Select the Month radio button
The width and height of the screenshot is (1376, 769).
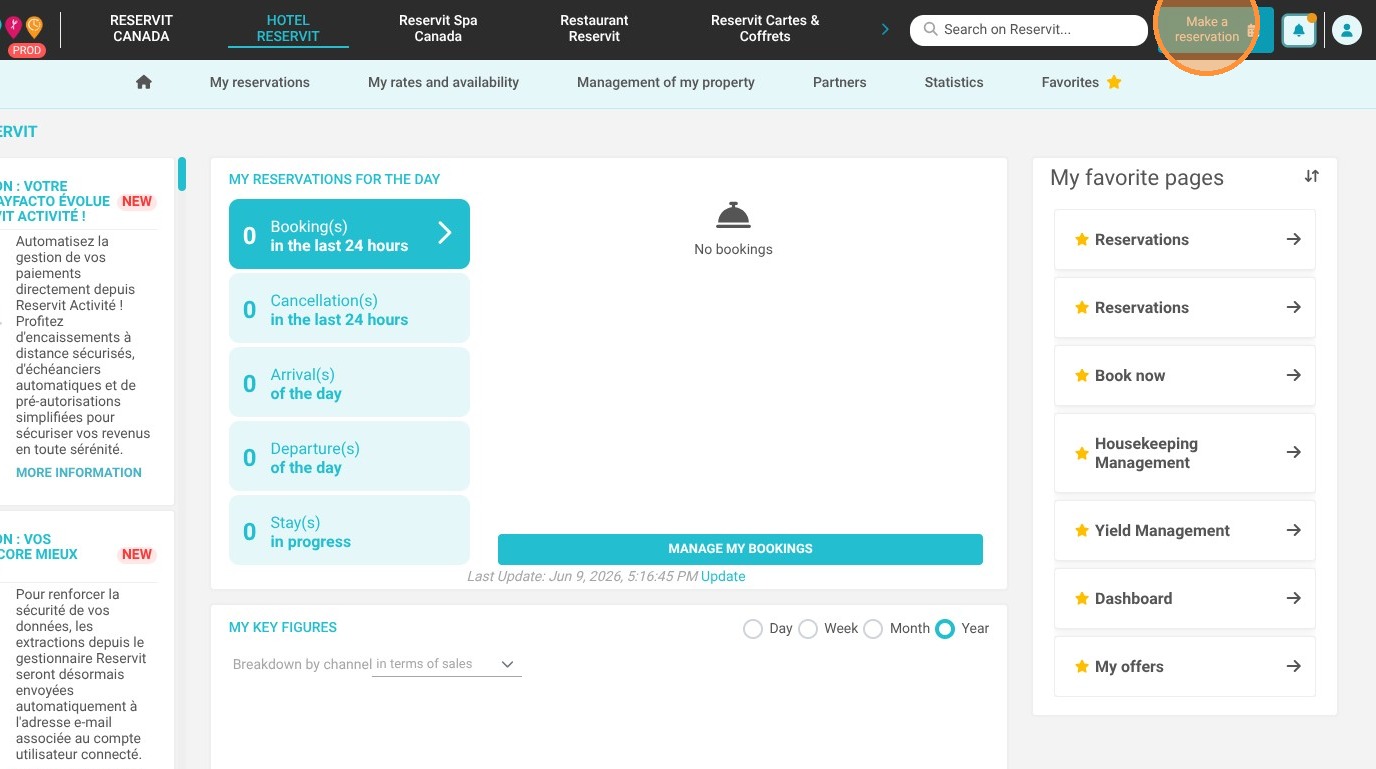[x=873, y=629]
